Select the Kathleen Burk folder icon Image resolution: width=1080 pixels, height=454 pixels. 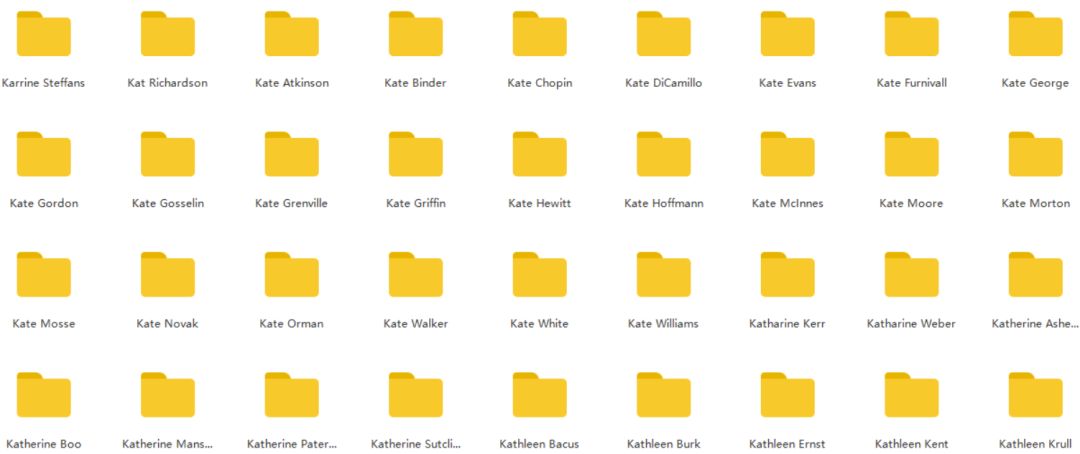[x=663, y=395]
